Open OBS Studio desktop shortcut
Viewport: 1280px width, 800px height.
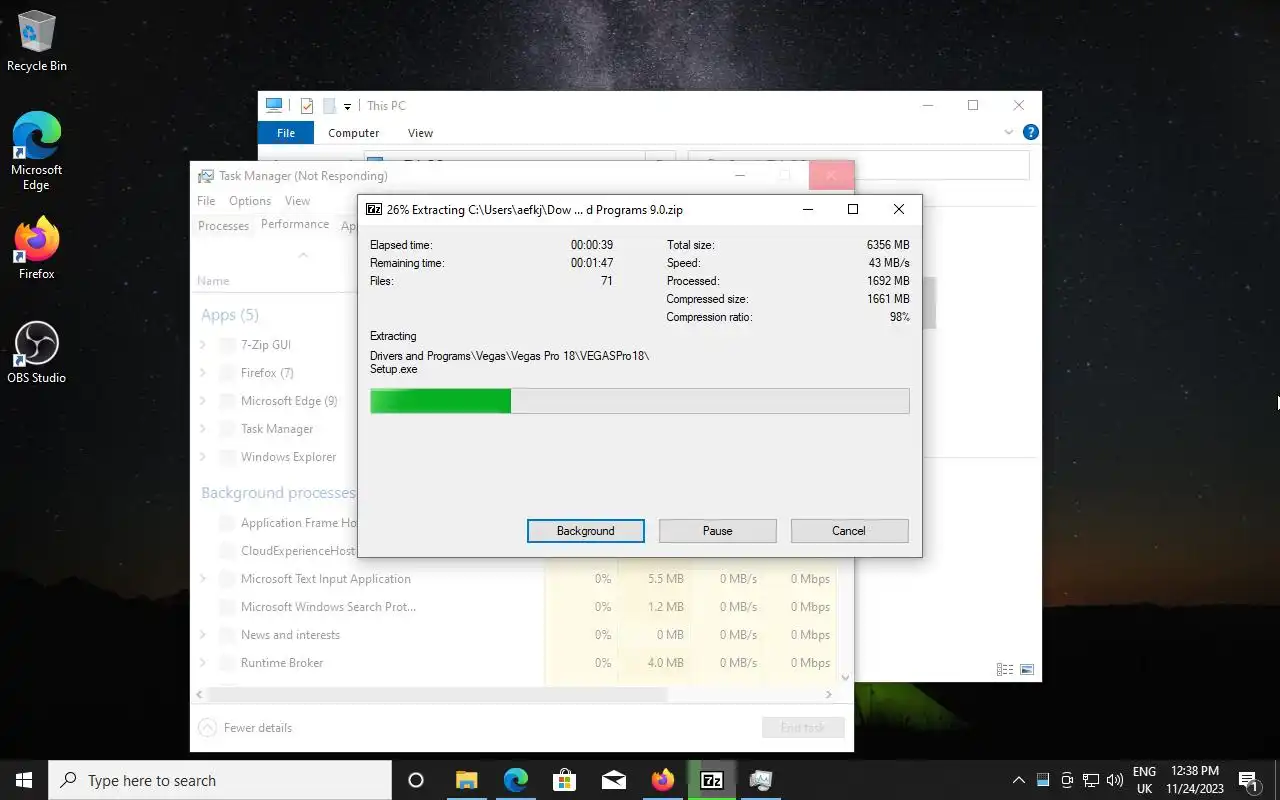click(37, 352)
